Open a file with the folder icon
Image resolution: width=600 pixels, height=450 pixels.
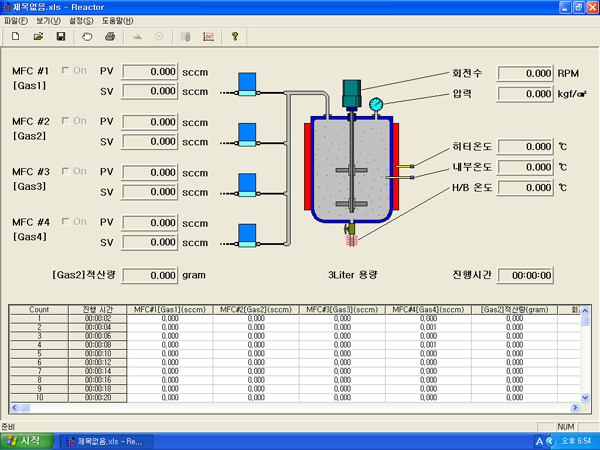click(x=39, y=37)
